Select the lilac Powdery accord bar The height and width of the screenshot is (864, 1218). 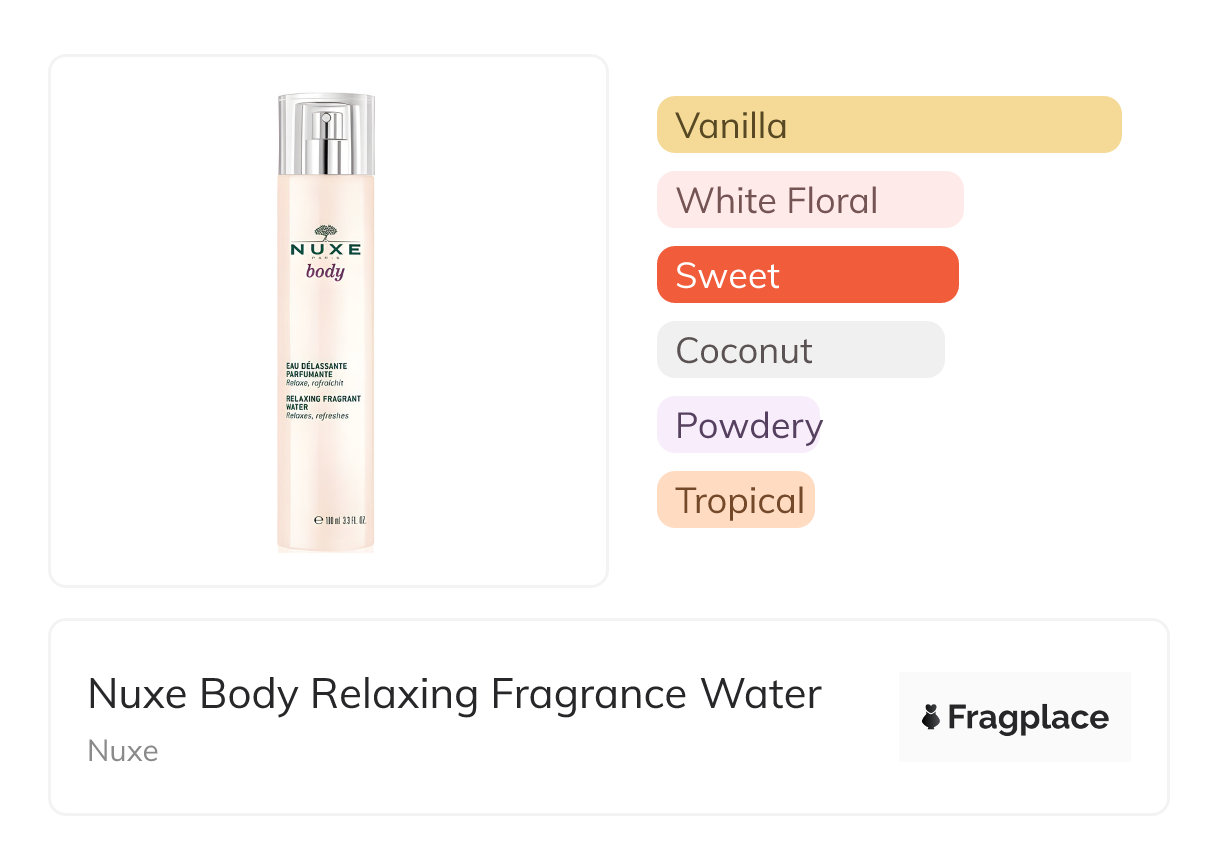(738, 425)
